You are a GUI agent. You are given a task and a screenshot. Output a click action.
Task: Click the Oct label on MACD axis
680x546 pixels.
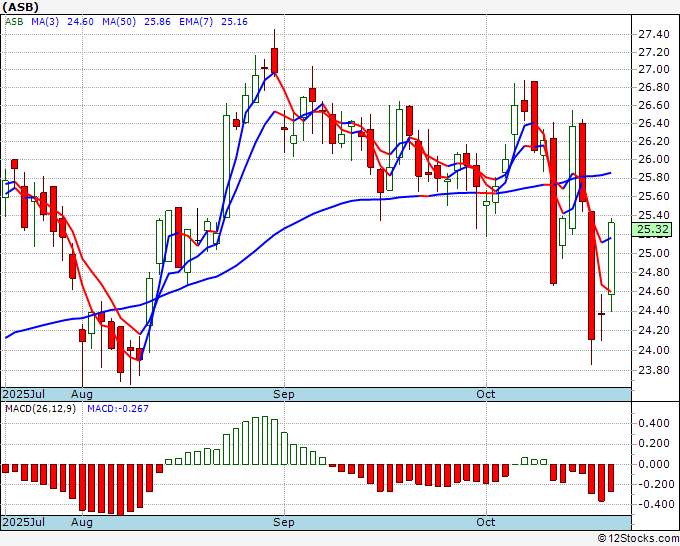[485, 522]
